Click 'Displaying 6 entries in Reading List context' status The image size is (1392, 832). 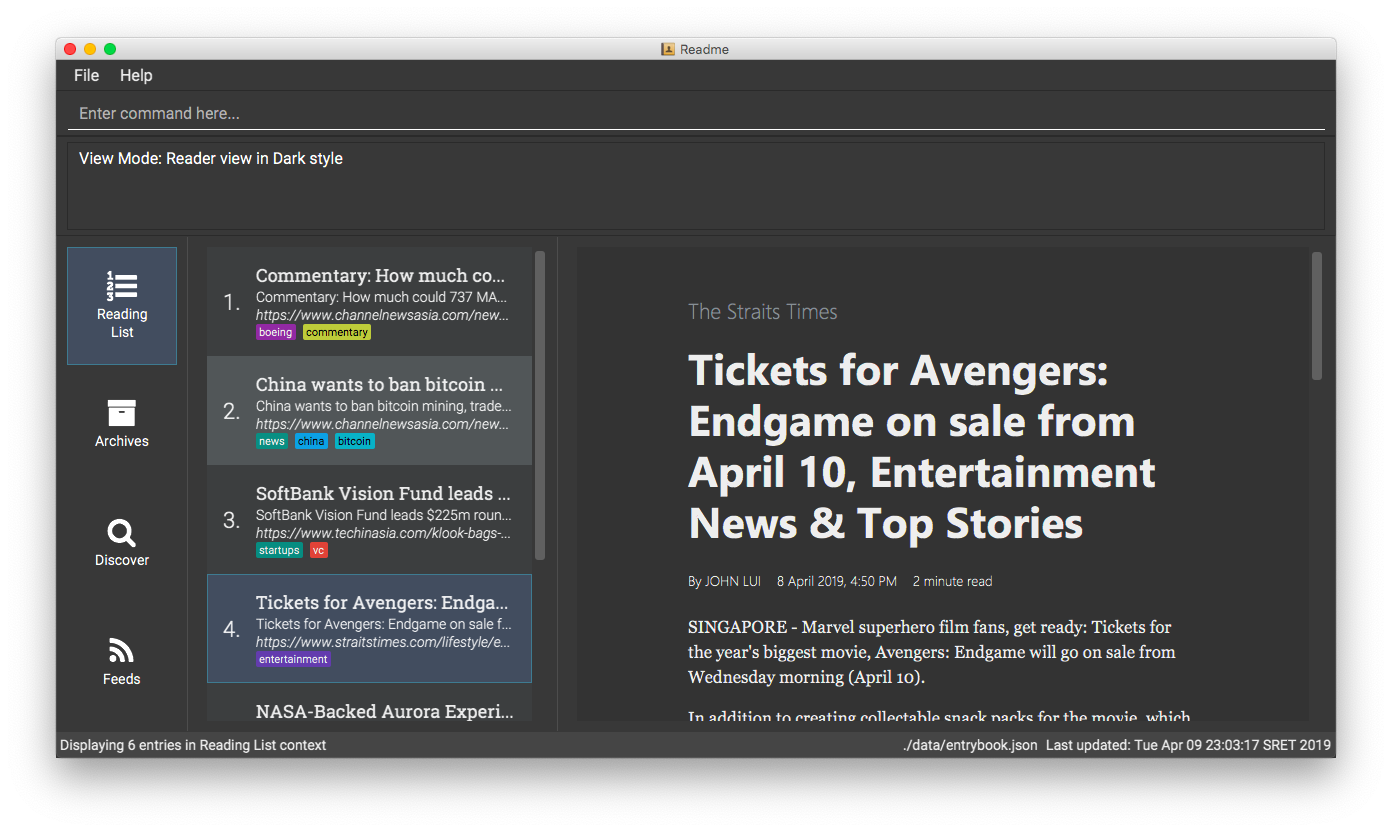coord(193,745)
